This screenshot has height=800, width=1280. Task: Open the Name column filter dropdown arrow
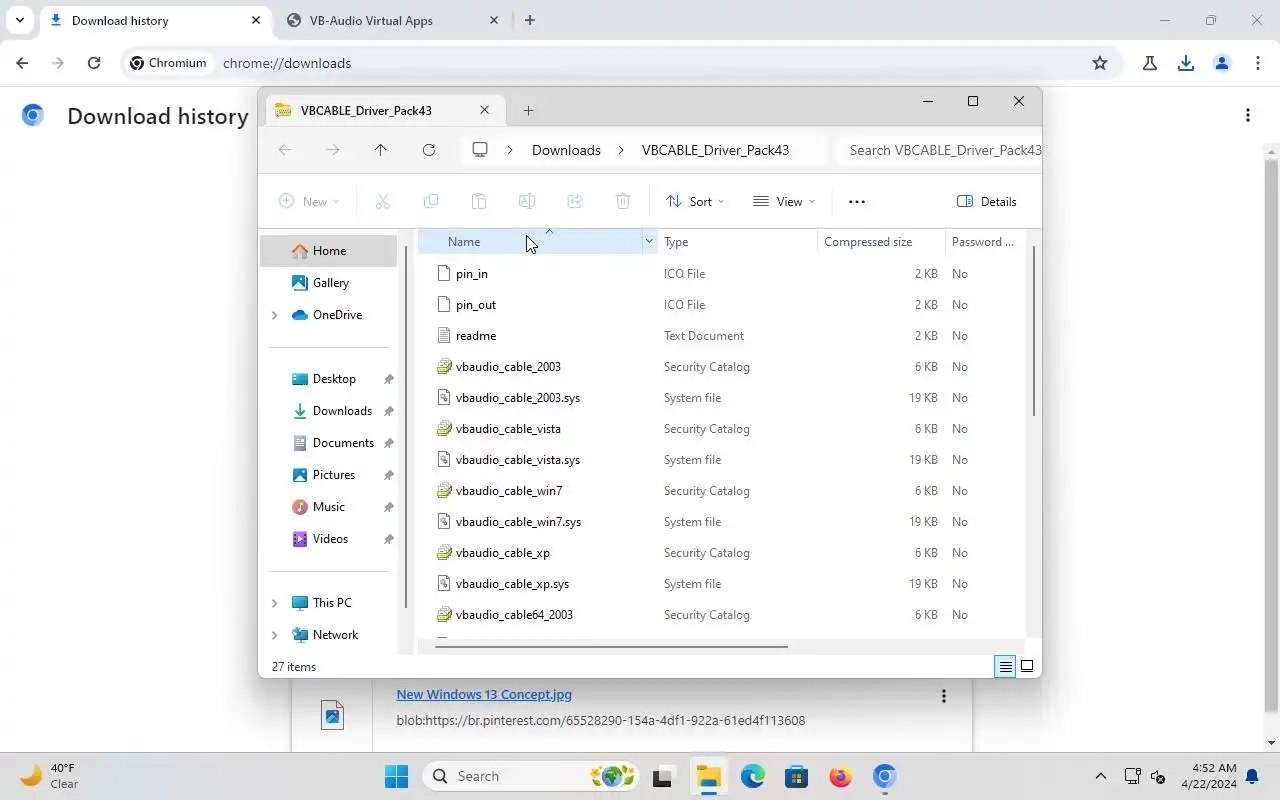(x=648, y=241)
